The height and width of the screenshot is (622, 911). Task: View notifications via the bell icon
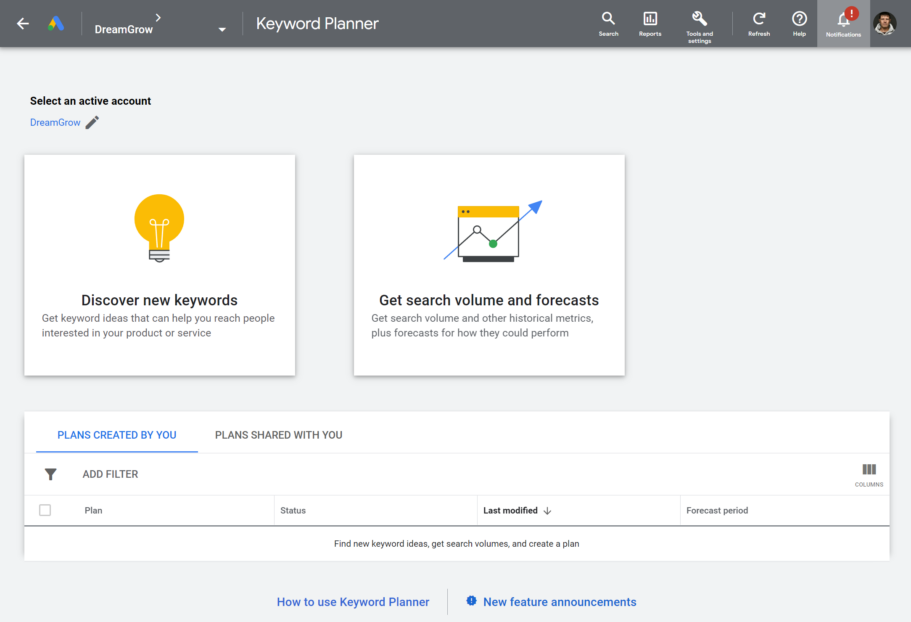pyautogui.click(x=841, y=23)
